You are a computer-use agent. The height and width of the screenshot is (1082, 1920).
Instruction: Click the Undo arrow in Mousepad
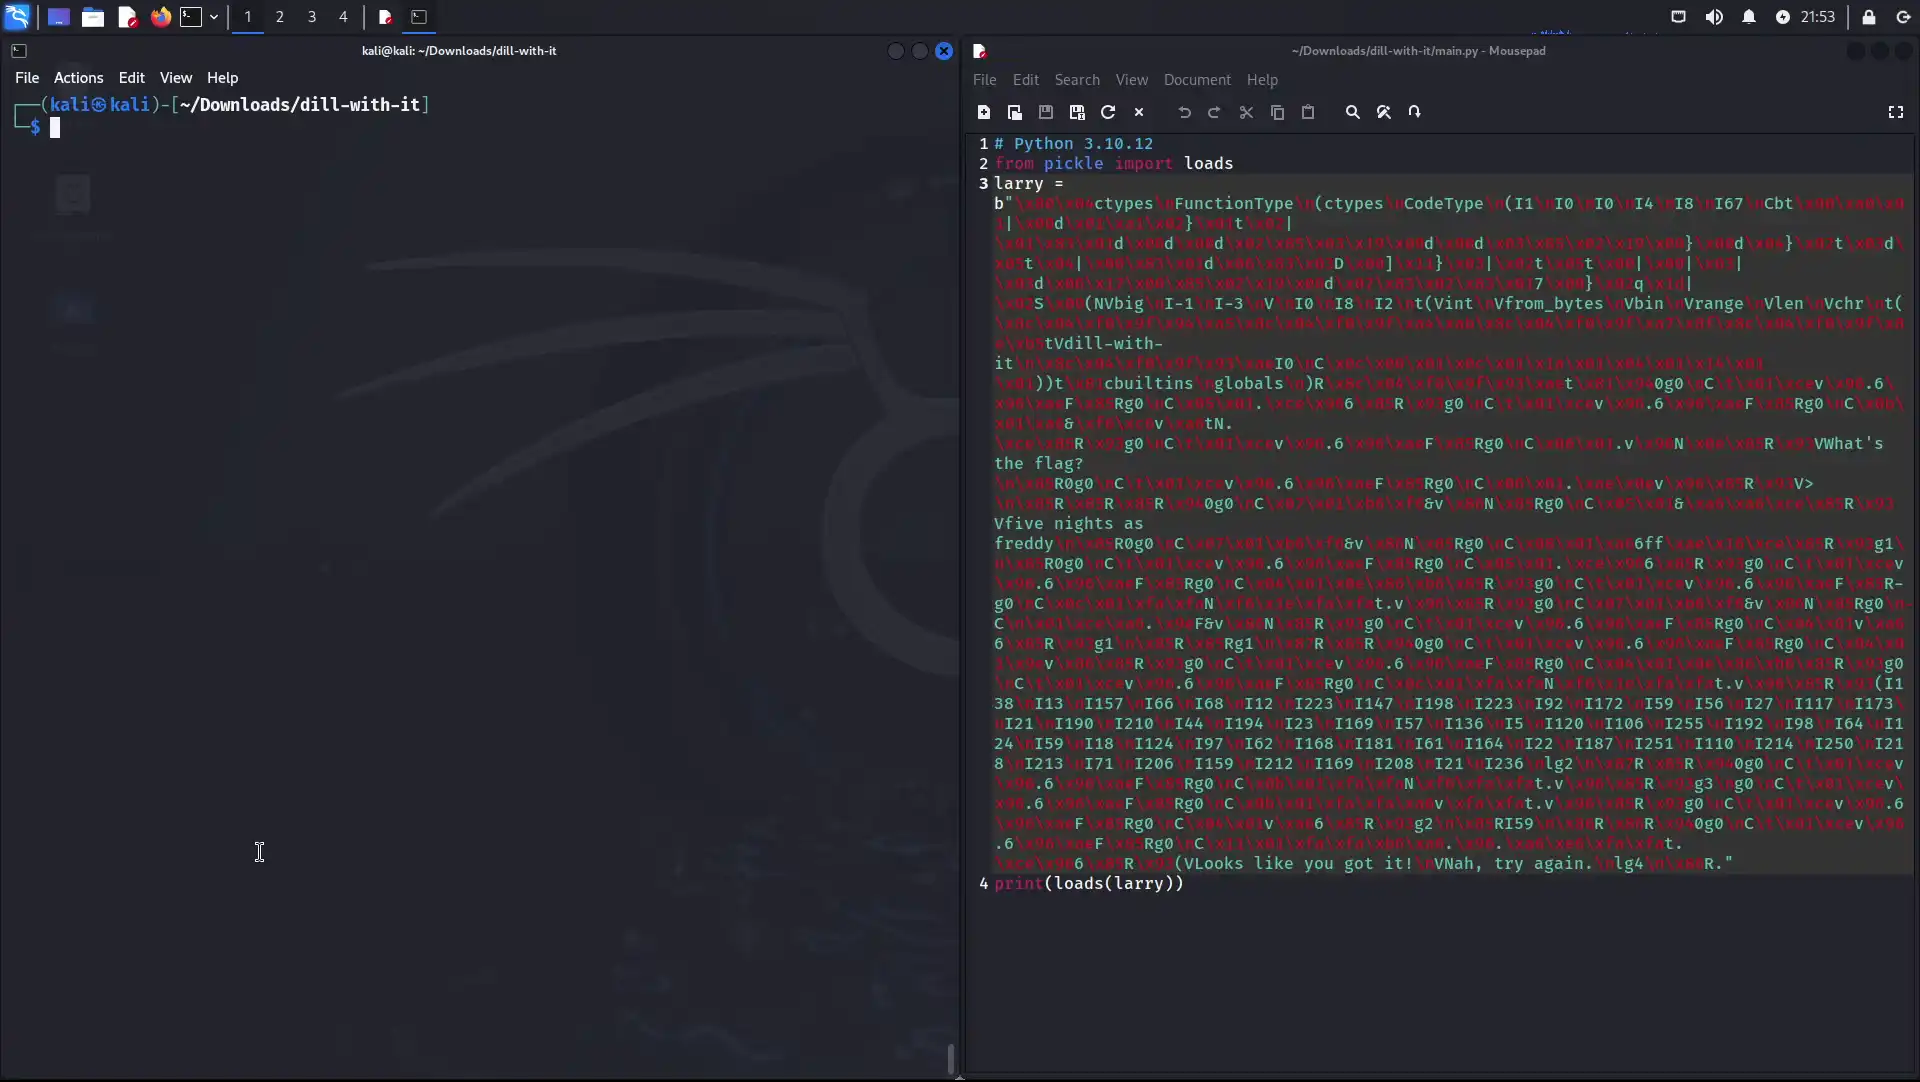1184,112
